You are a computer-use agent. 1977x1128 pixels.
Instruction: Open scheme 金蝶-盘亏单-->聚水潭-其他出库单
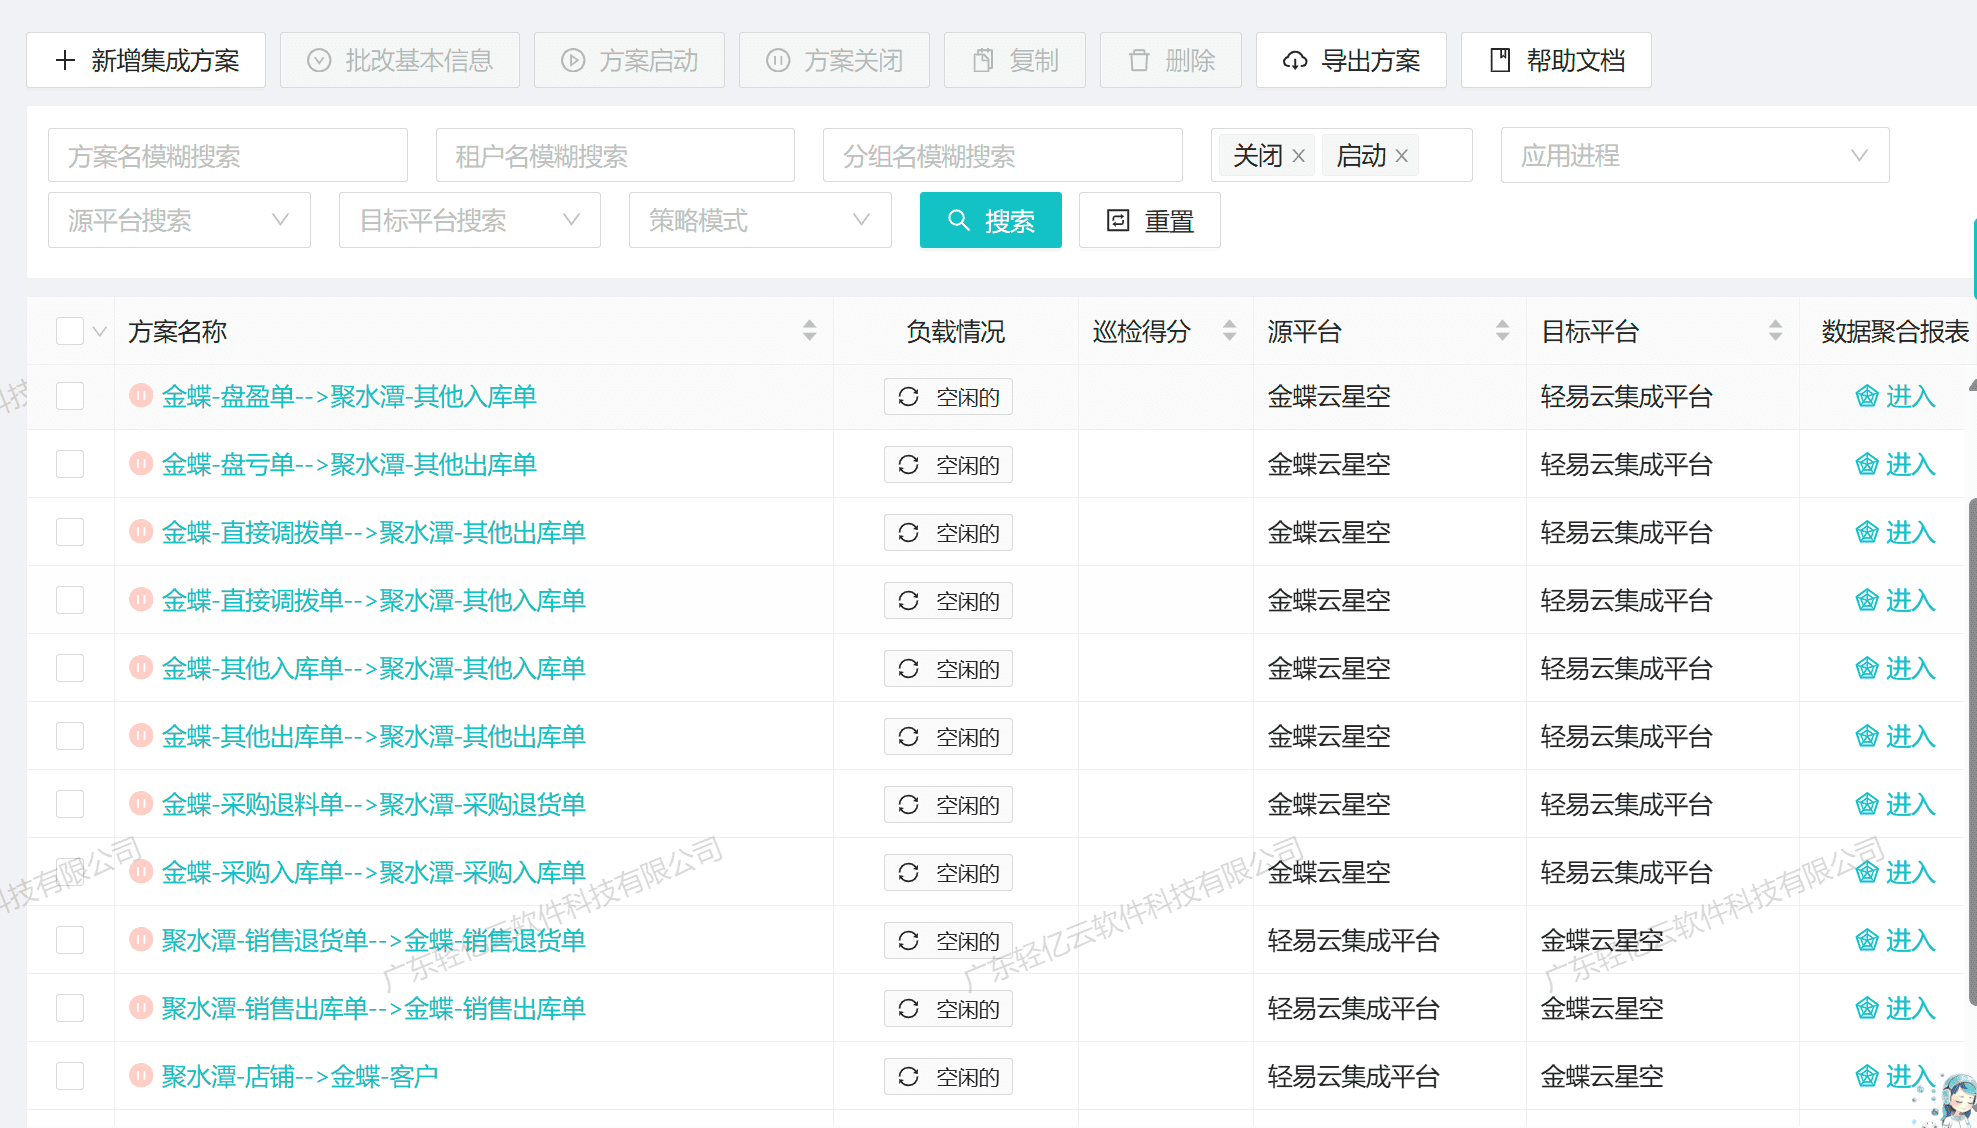[x=349, y=464]
